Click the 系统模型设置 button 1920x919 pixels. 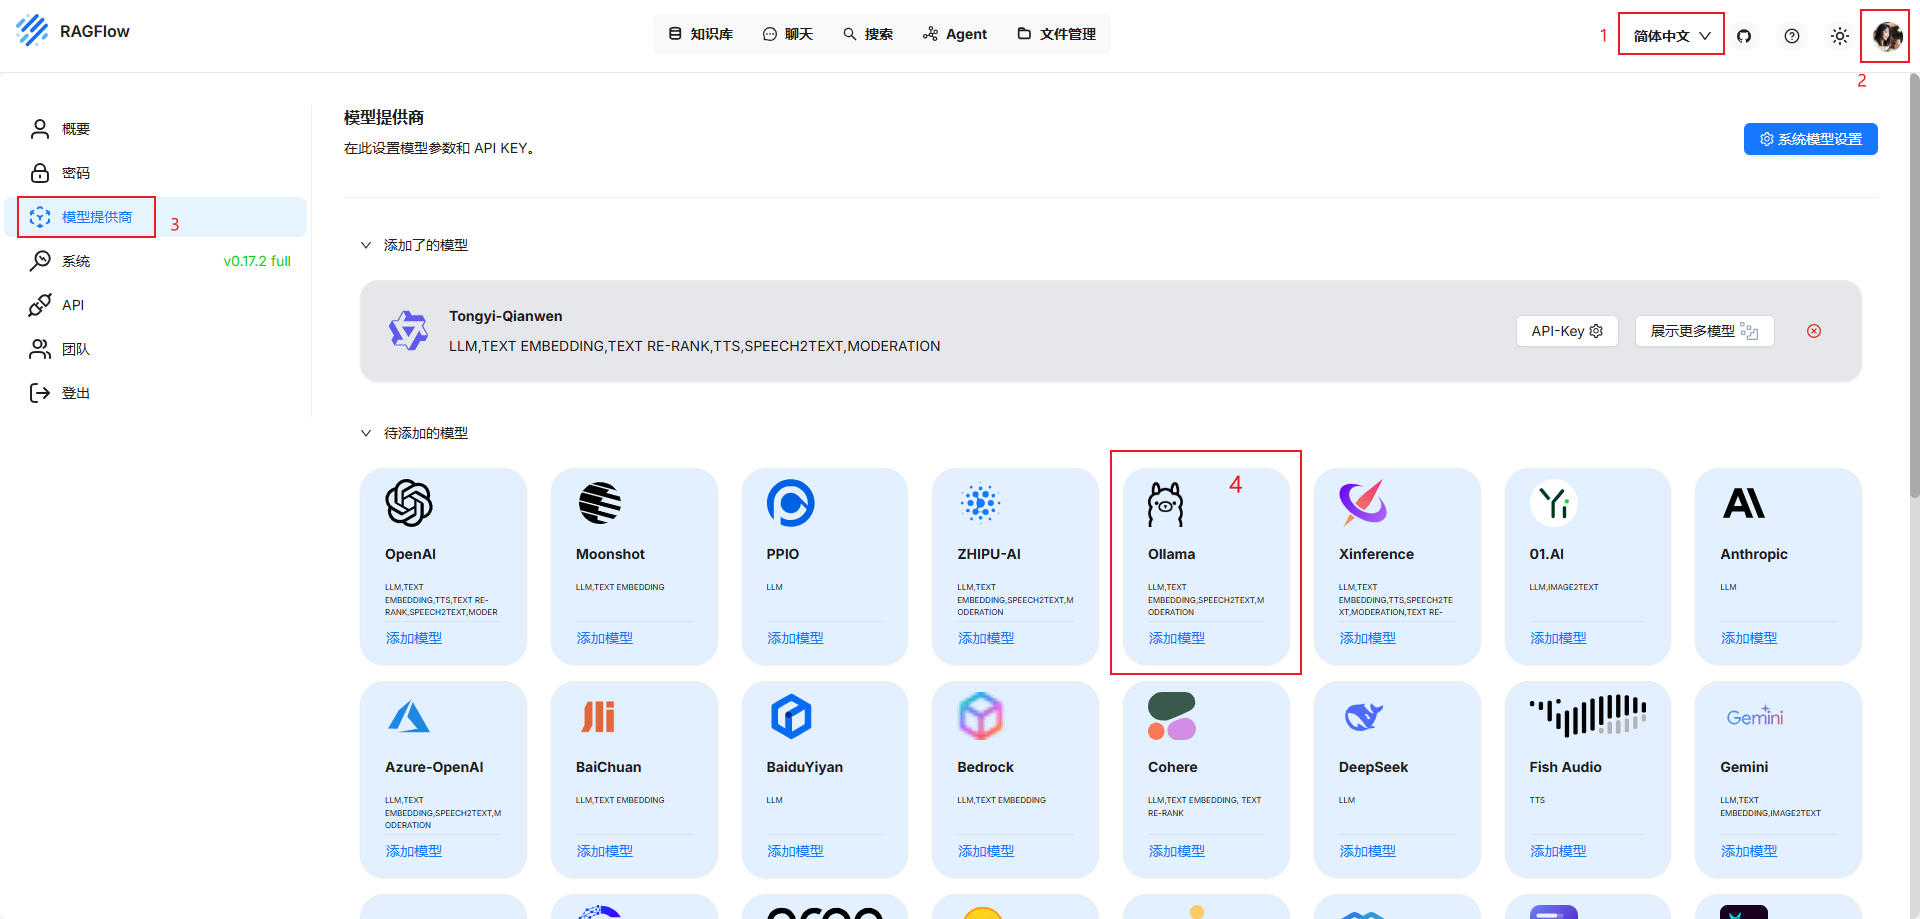(x=1810, y=139)
